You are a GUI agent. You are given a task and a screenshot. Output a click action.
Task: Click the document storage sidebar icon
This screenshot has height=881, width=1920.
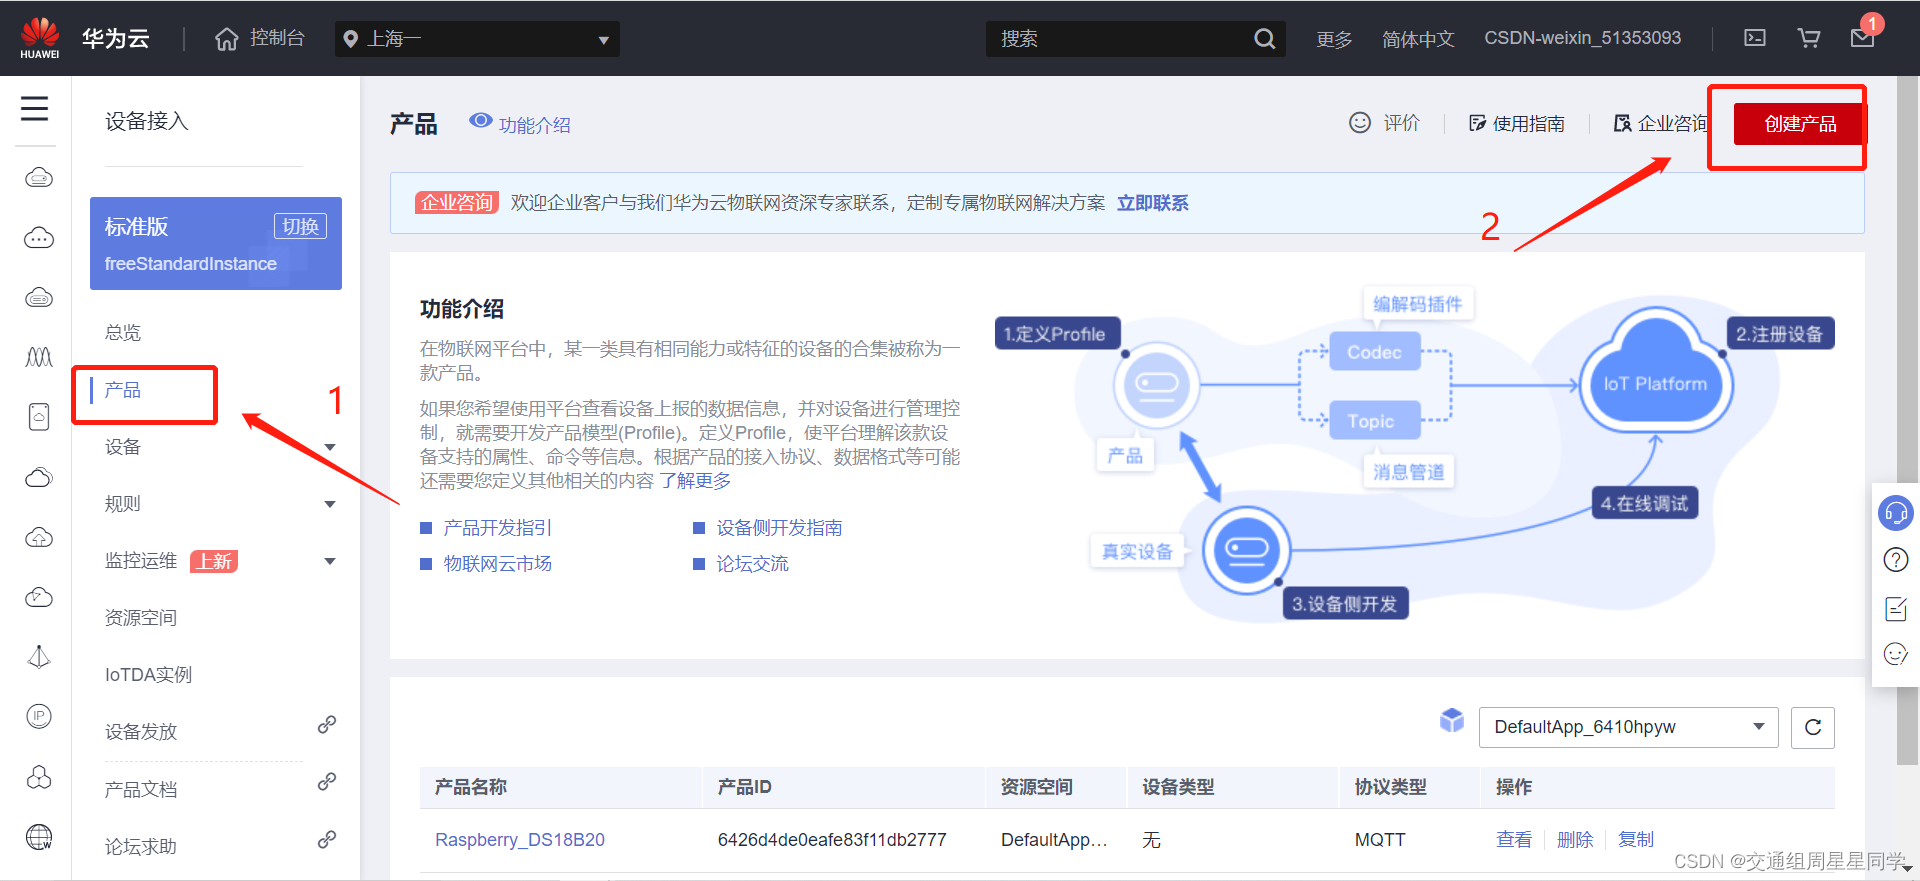click(x=39, y=417)
